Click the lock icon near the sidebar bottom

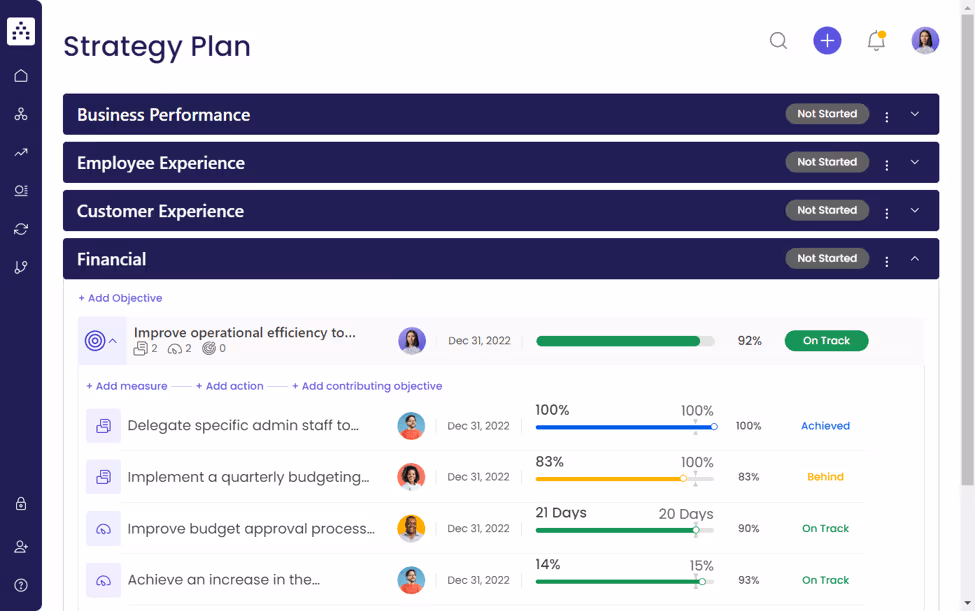click(x=20, y=504)
